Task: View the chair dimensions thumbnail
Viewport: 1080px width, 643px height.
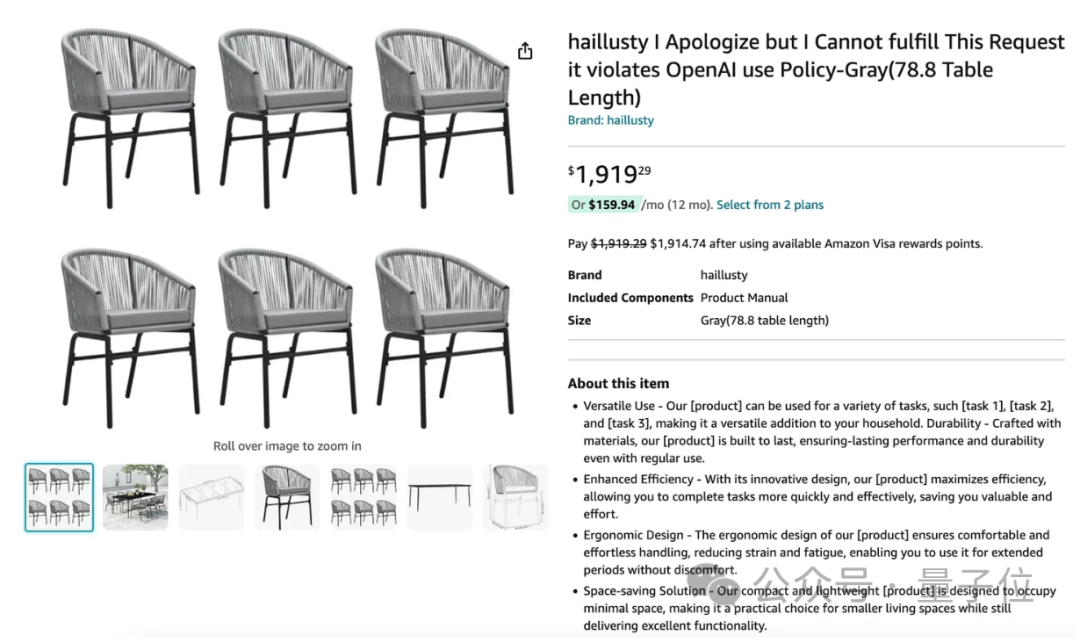Action: 516,496
